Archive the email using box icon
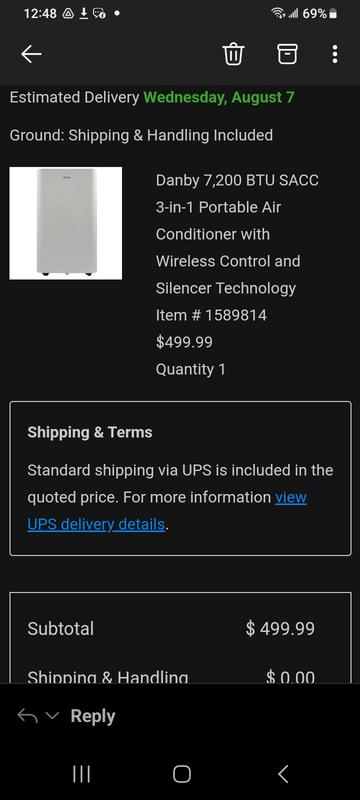 (287, 54)
